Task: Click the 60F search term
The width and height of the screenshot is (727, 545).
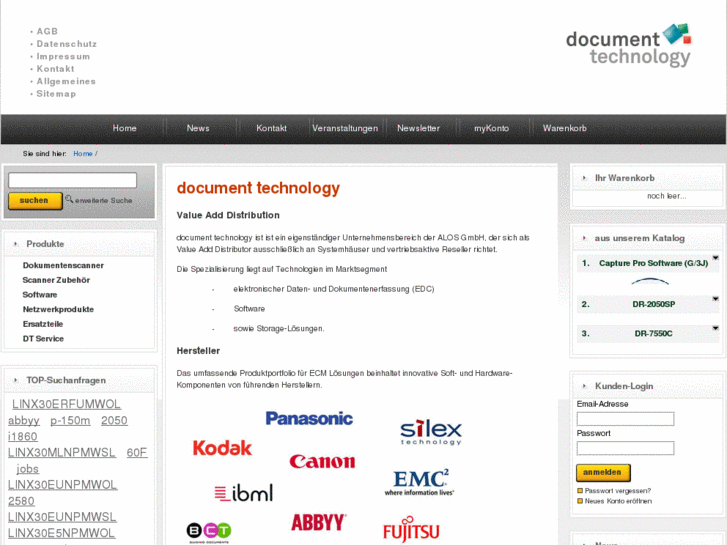Action: [x=137, y=452]
